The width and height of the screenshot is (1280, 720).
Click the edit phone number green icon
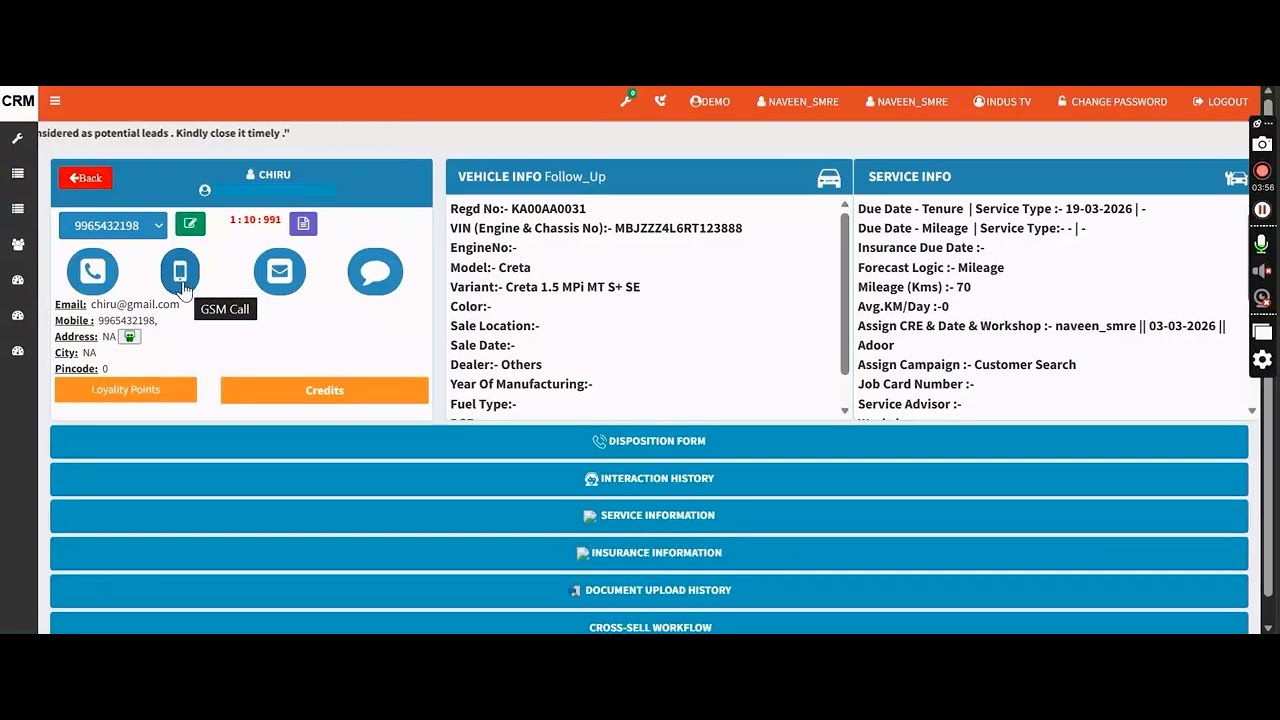coord(190,224)
